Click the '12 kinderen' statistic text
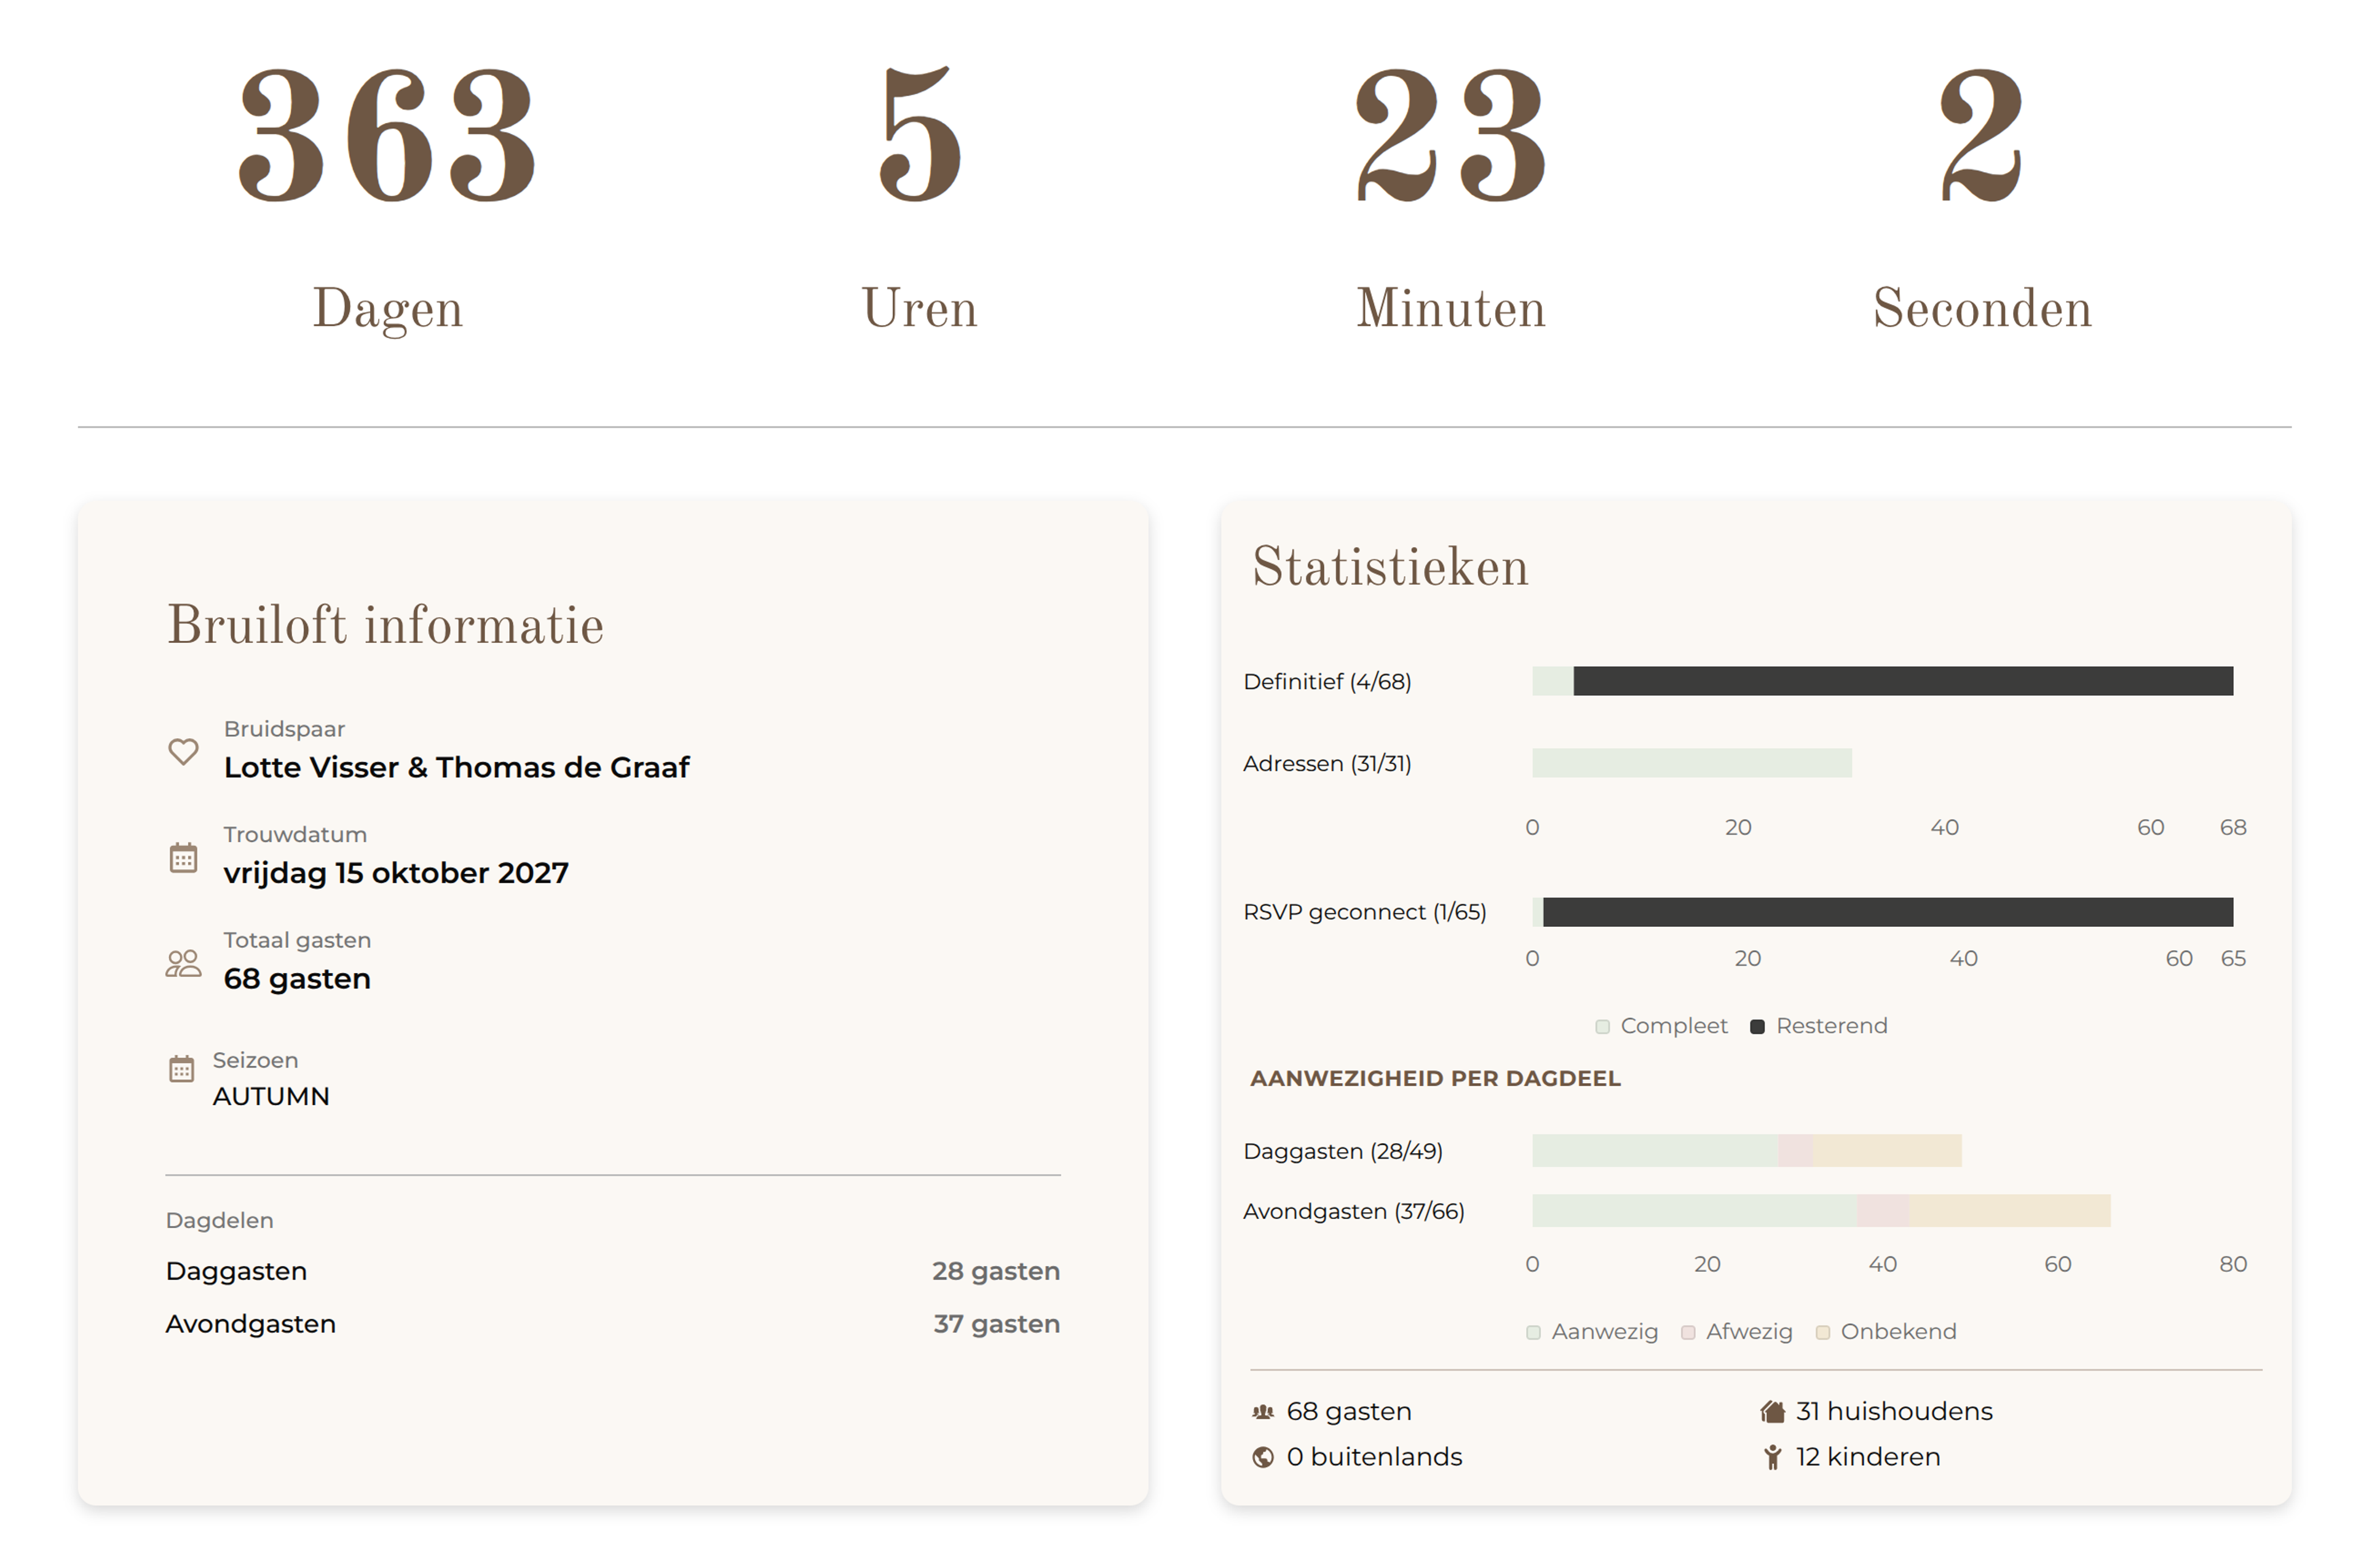The height and width of the screenshot is (1568, 2361). 1868,1457
